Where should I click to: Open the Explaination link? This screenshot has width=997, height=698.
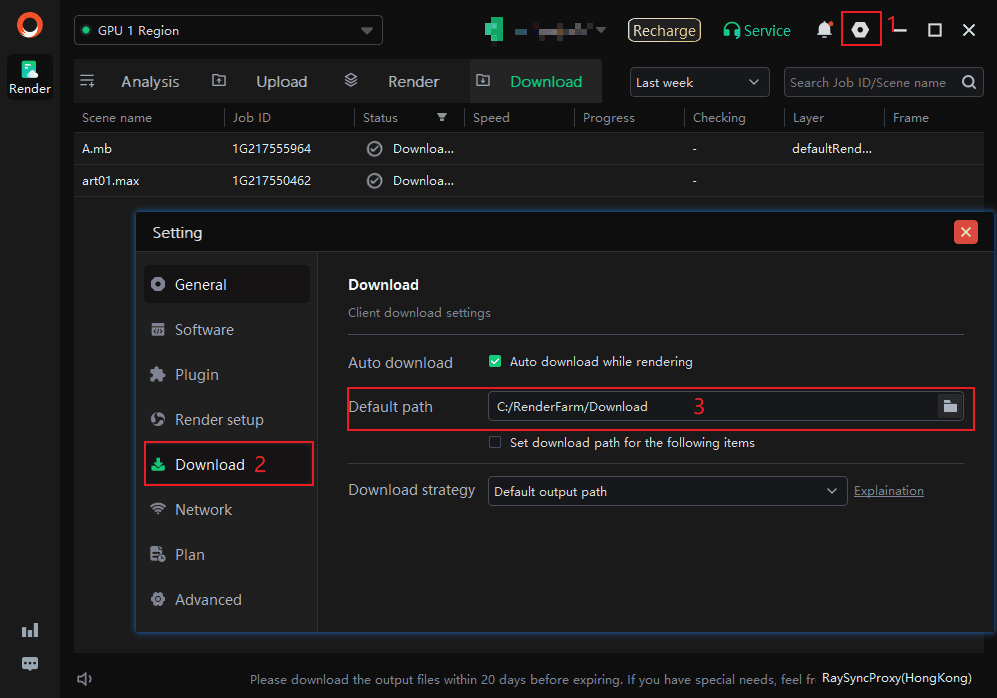[888, 491]
